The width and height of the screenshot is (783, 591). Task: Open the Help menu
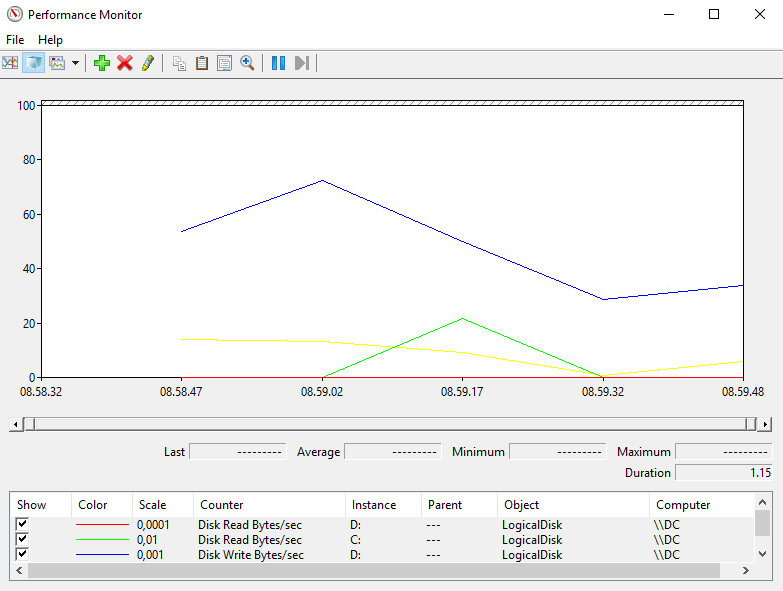point(50,40)
